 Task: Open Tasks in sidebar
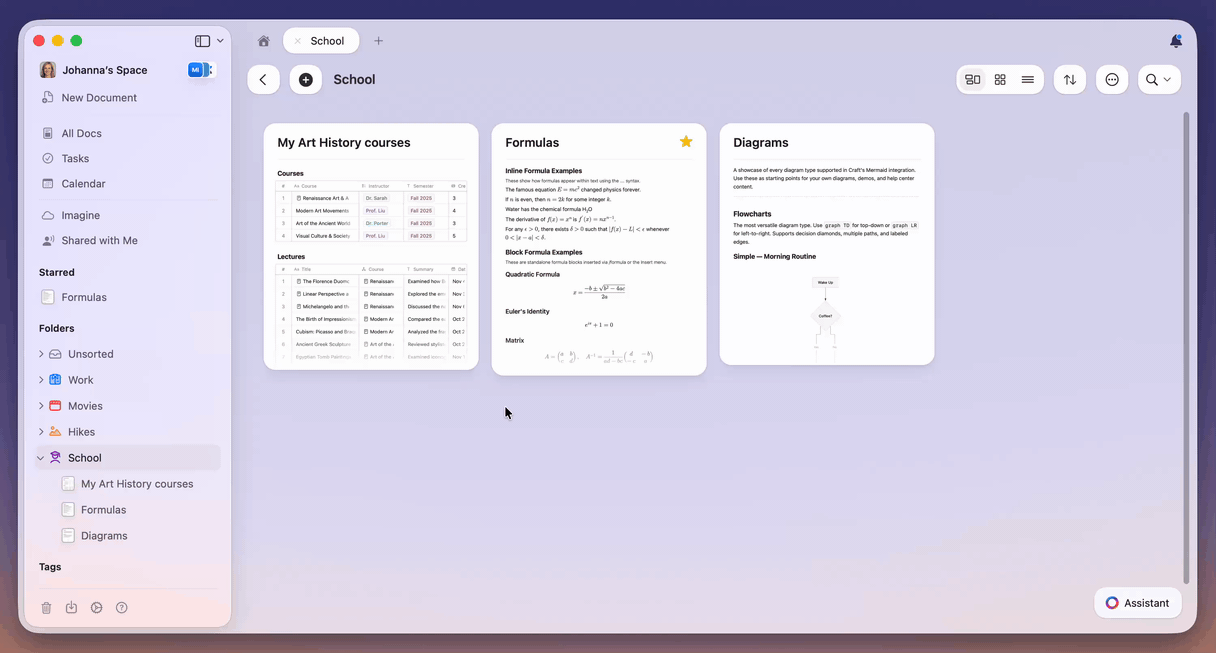click(75, 158)
